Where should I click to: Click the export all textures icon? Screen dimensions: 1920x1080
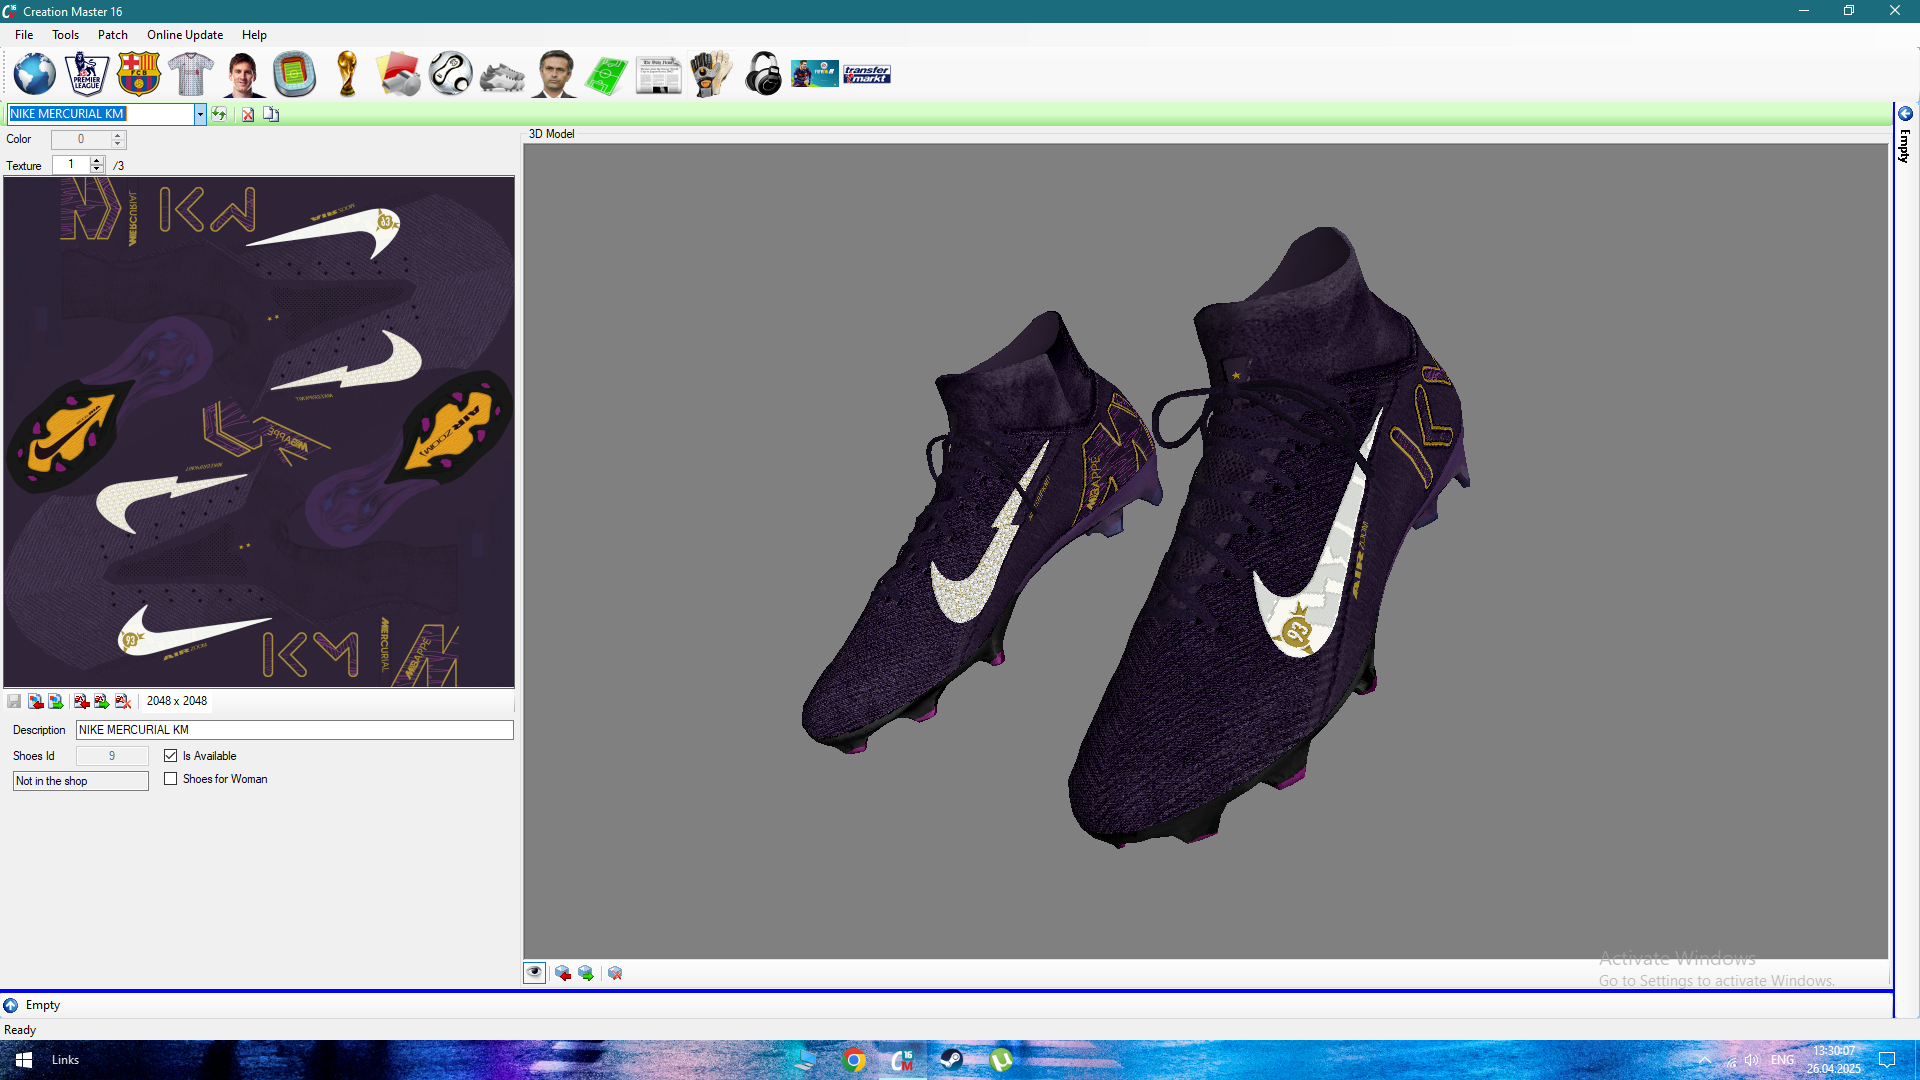pos(102,701)
